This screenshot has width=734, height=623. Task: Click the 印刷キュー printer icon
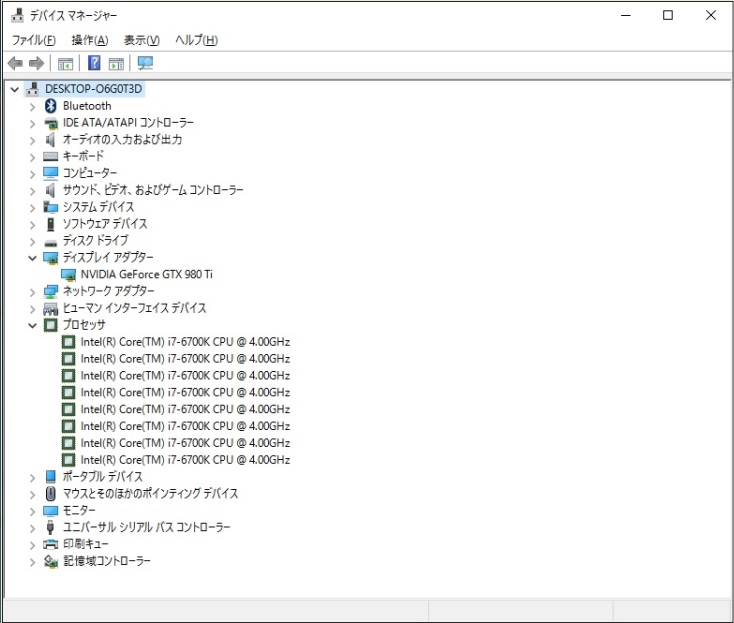pyautogui.click(x=51, y=544)
